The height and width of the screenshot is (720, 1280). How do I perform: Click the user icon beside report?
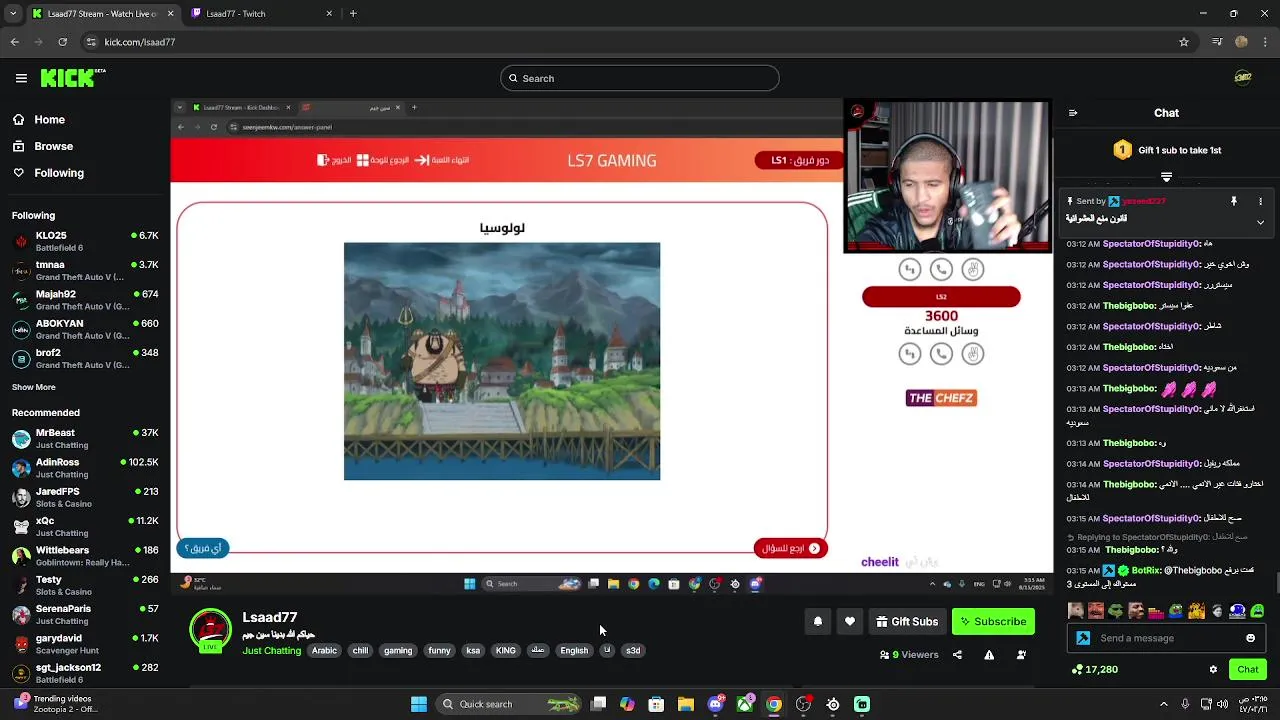click(x=1021, y=655)
